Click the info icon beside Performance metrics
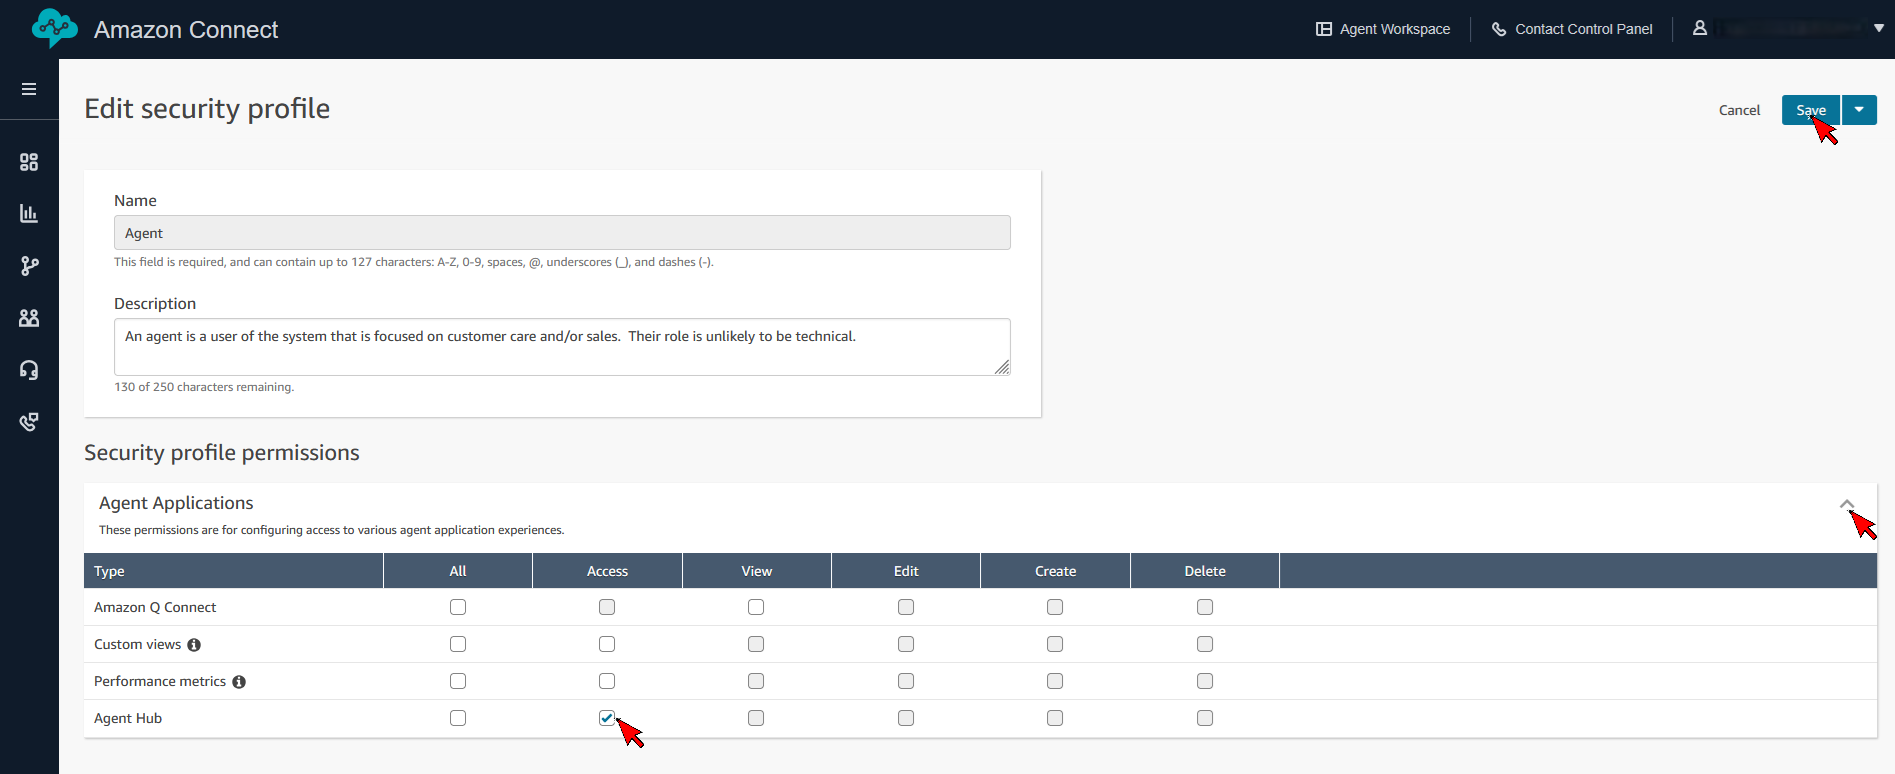 coord(239,682)
